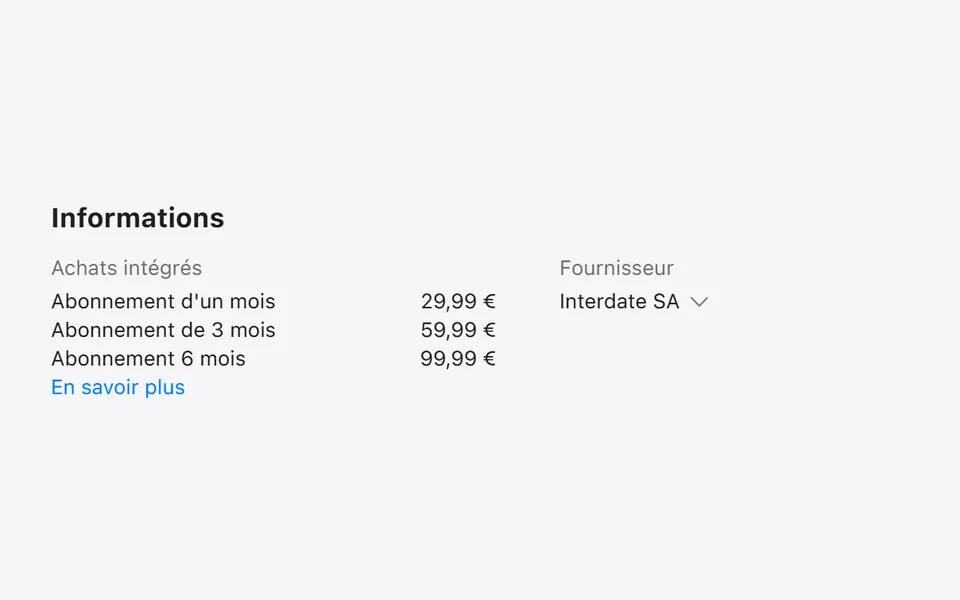Click the word "intégrés" in the purchases label
Viewport: 960px width, 600px height.
point(163,269)
